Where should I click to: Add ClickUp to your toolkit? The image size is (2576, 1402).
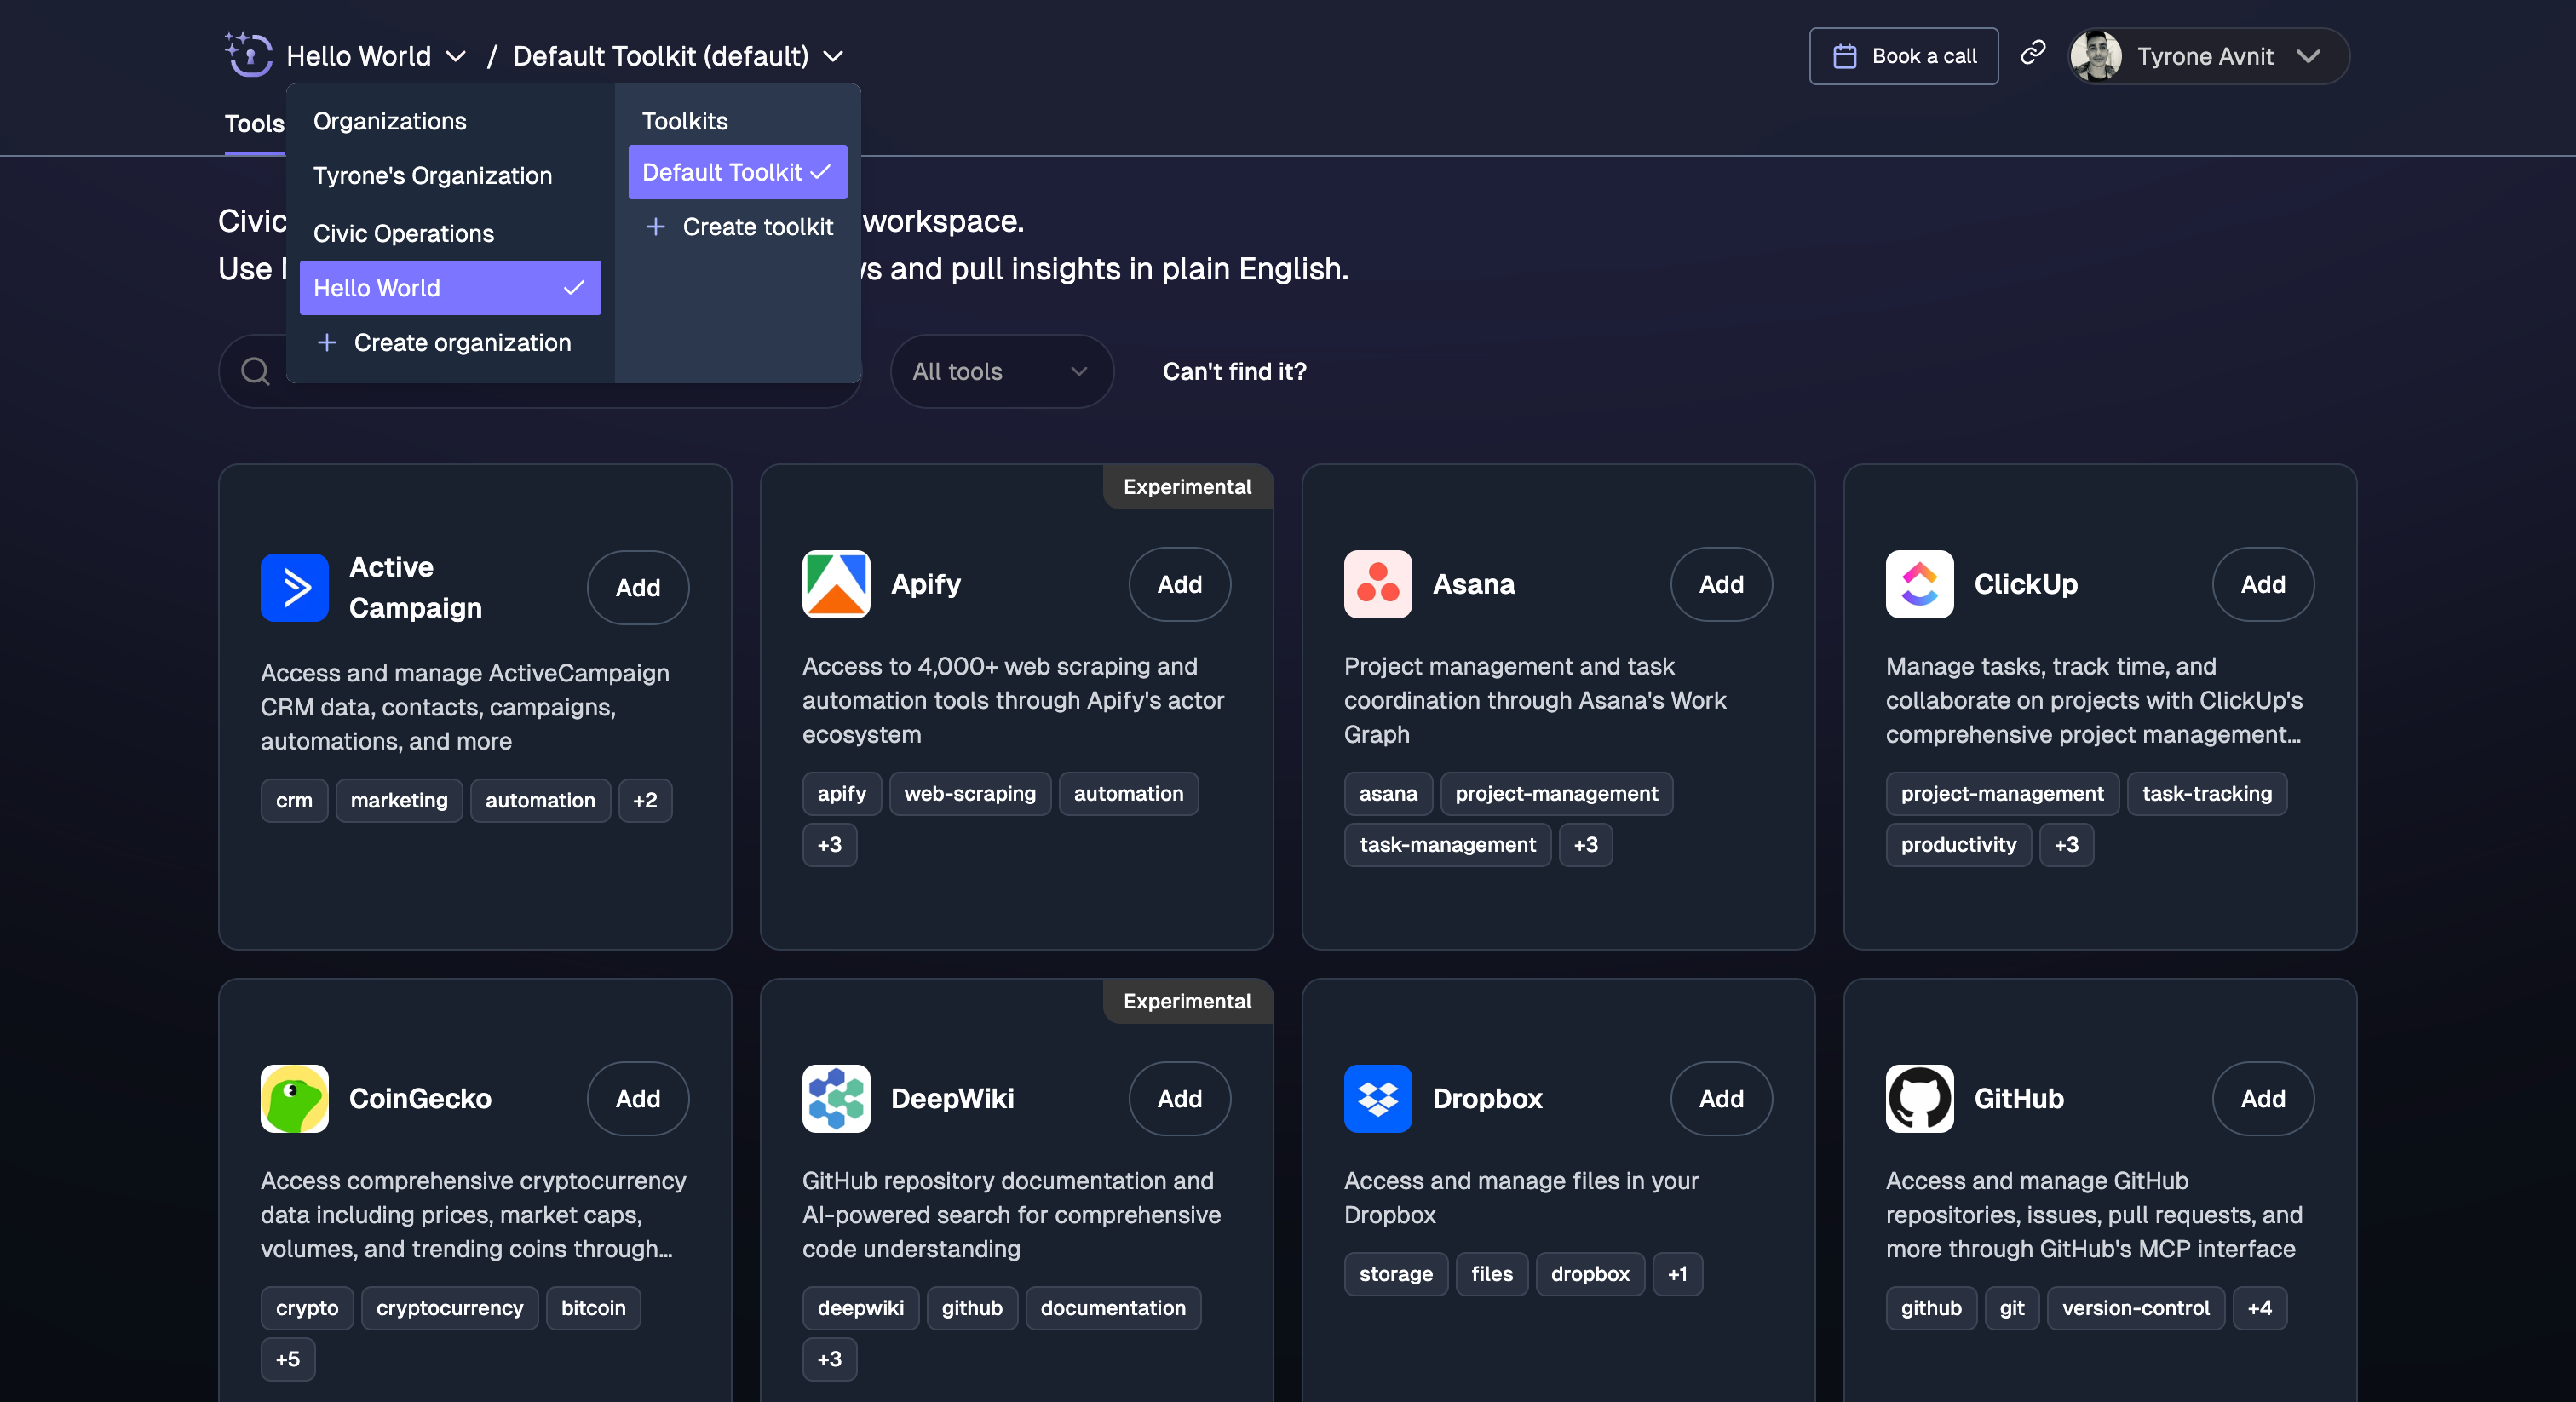pos(2262,584)
